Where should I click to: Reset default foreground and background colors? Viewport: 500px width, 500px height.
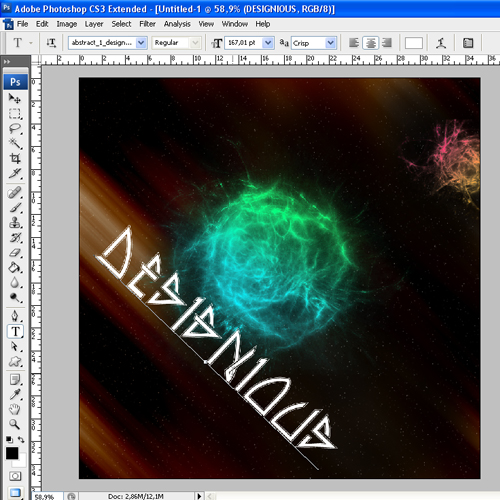9,440
